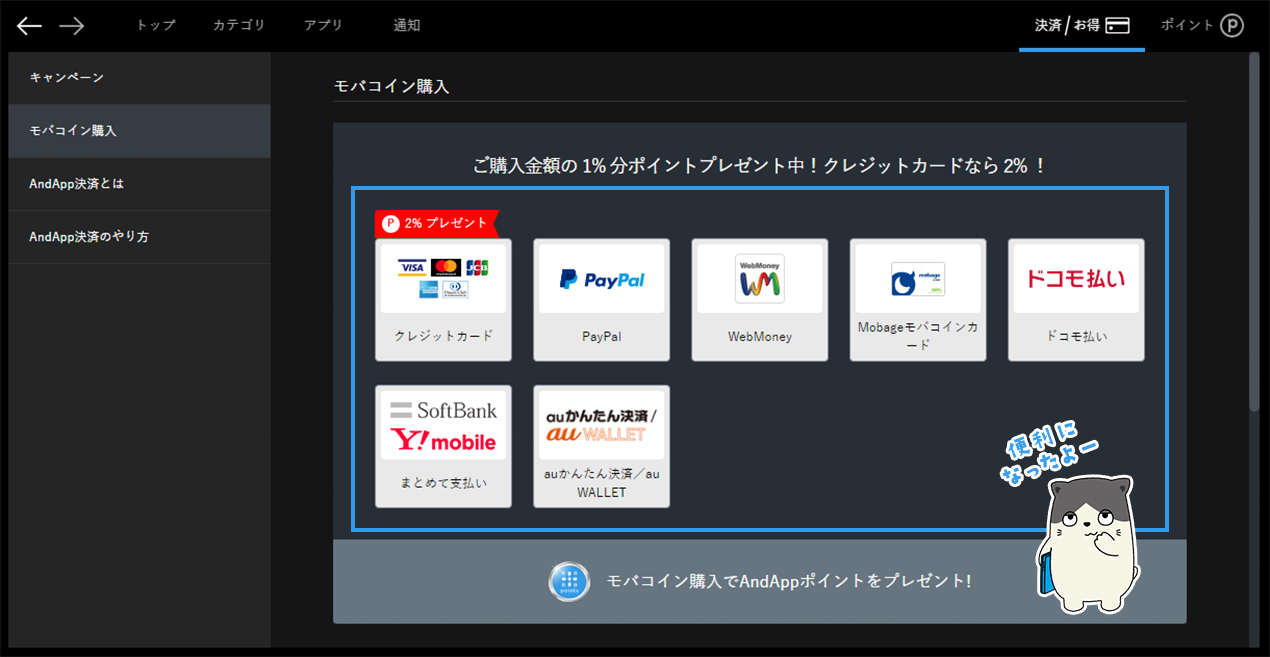
Task: Click the forward arrow navigation icon
Action: point(71,26)
